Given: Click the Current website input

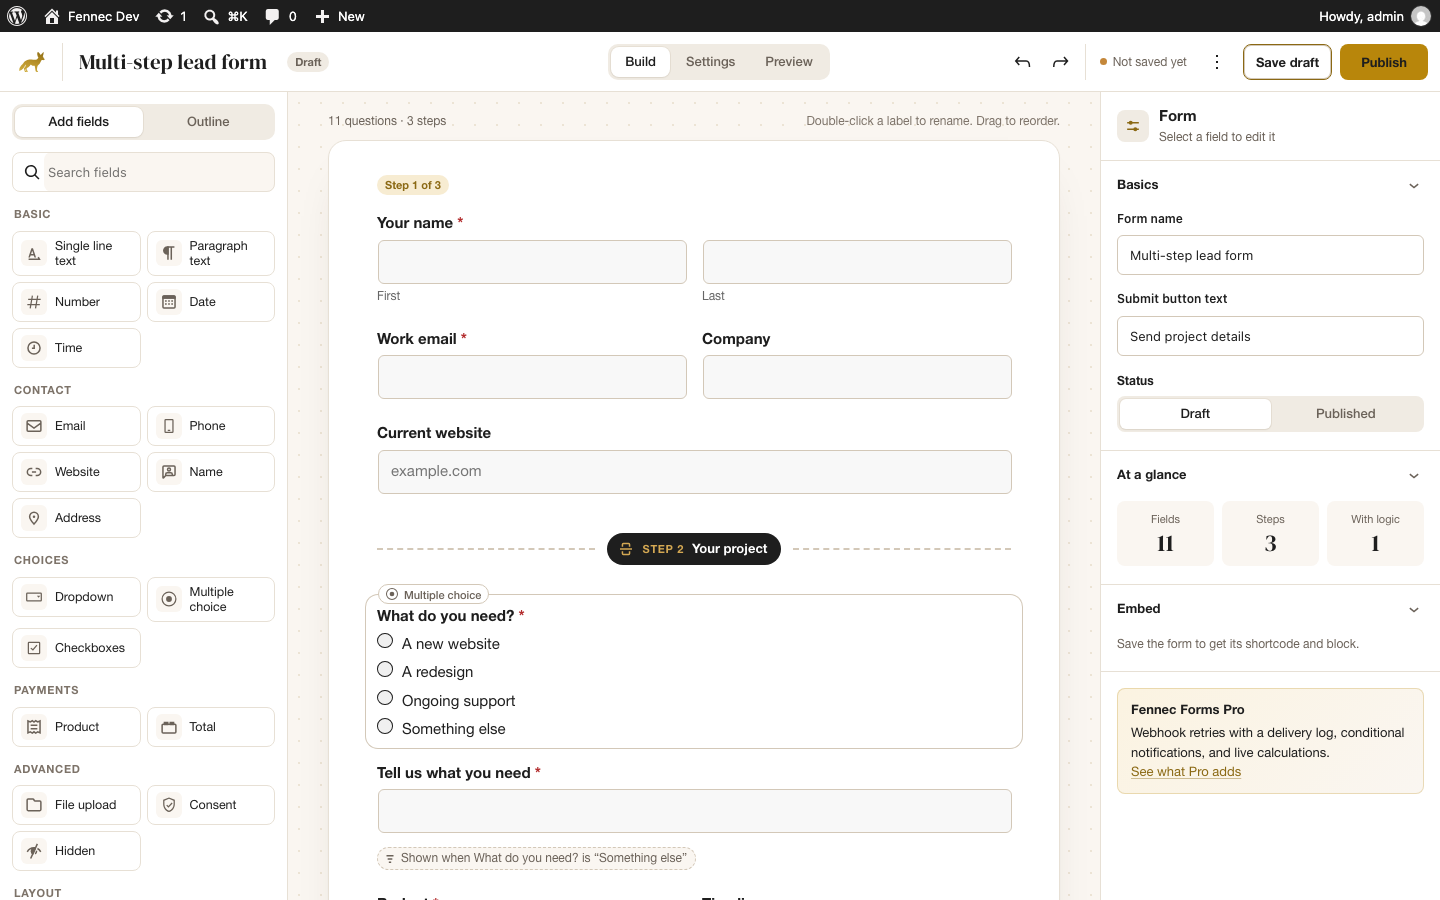Looking at the screenshot, I should point(695,472).
